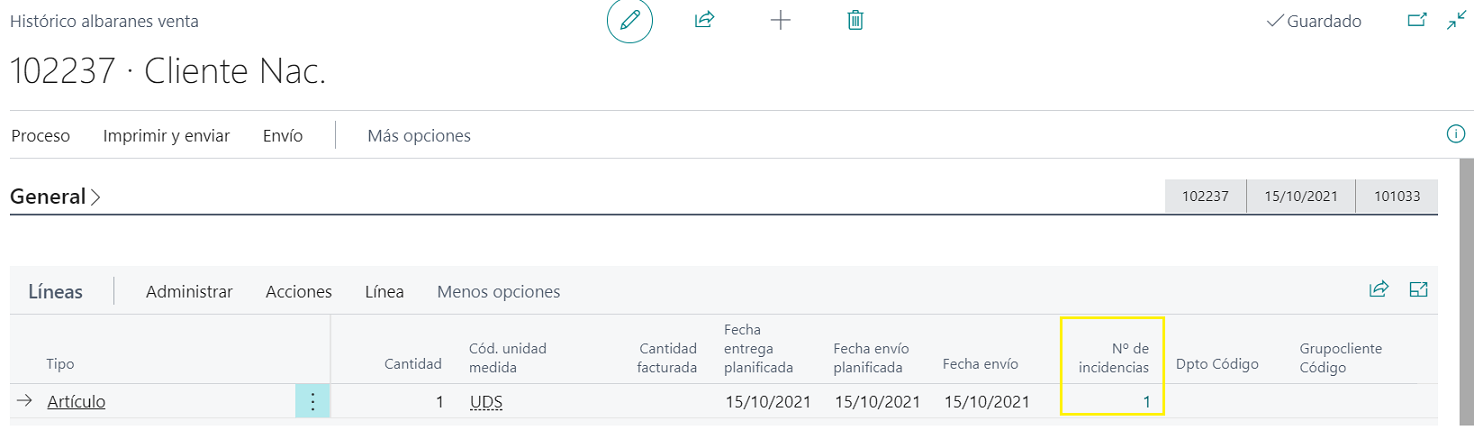Maximize the Líneas section
Screen dimensions: 1478x432
tap(1418, 290)
